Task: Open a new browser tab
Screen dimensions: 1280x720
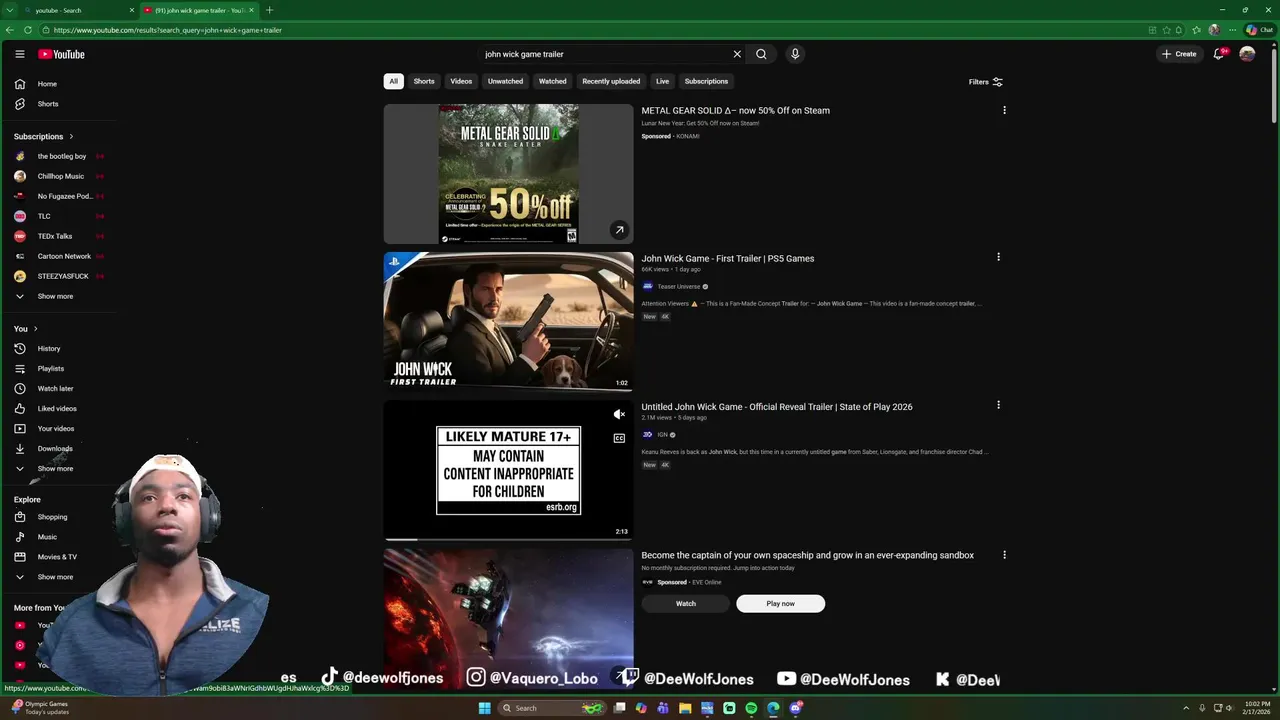Action: [x=269, y=10]
